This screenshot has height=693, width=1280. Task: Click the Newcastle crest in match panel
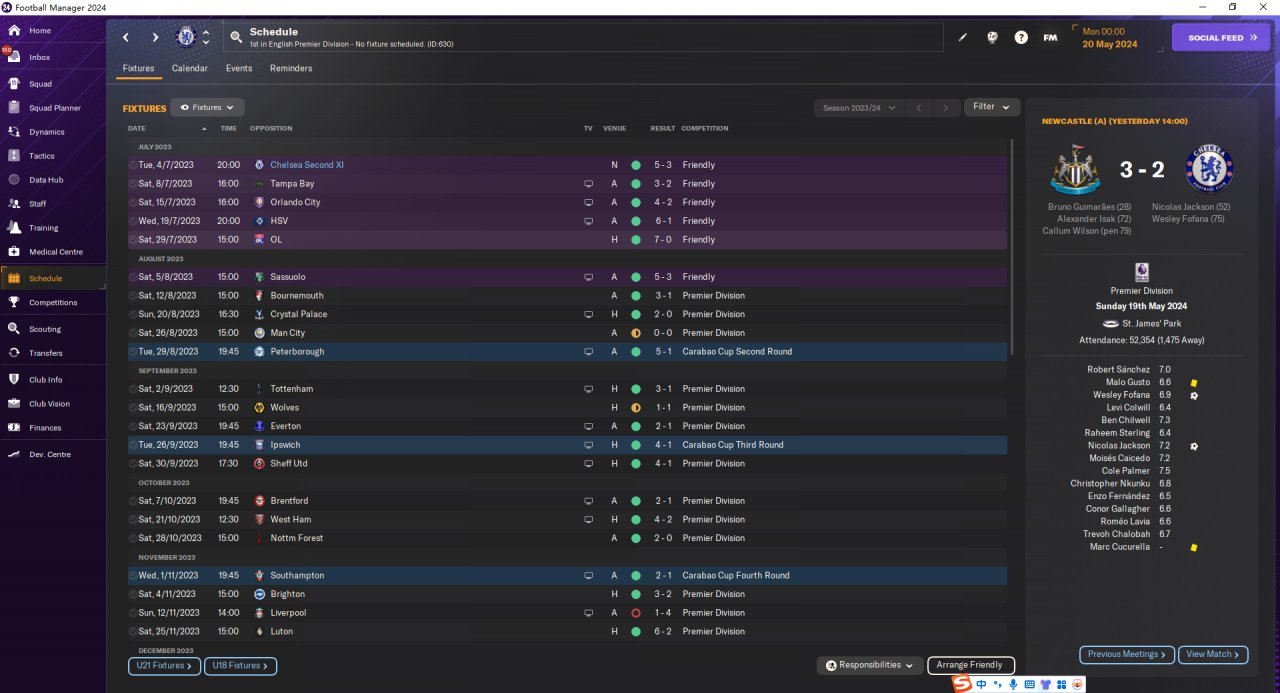pos(1075,169)
